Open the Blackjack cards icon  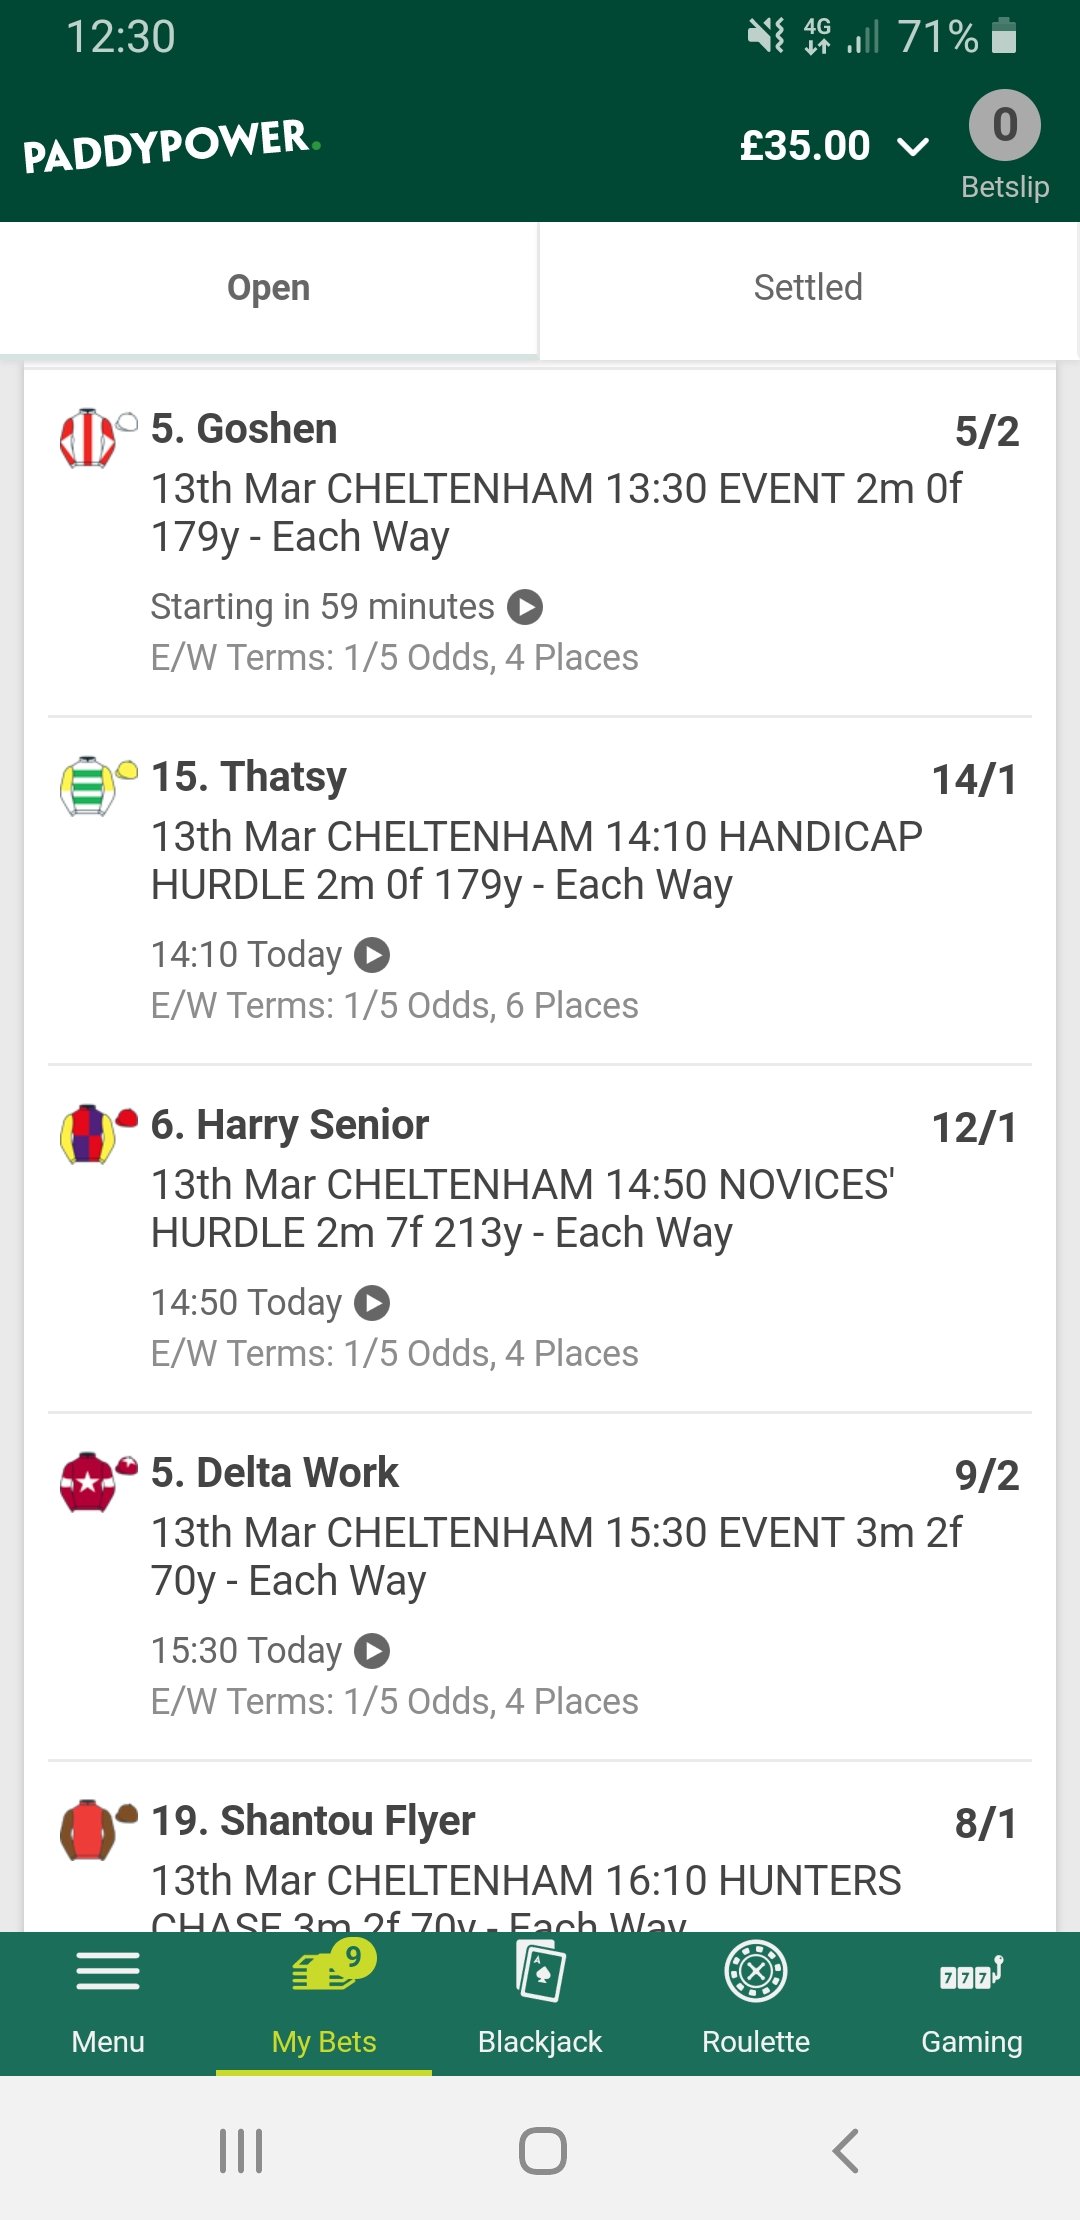[x=540, y=1970]
